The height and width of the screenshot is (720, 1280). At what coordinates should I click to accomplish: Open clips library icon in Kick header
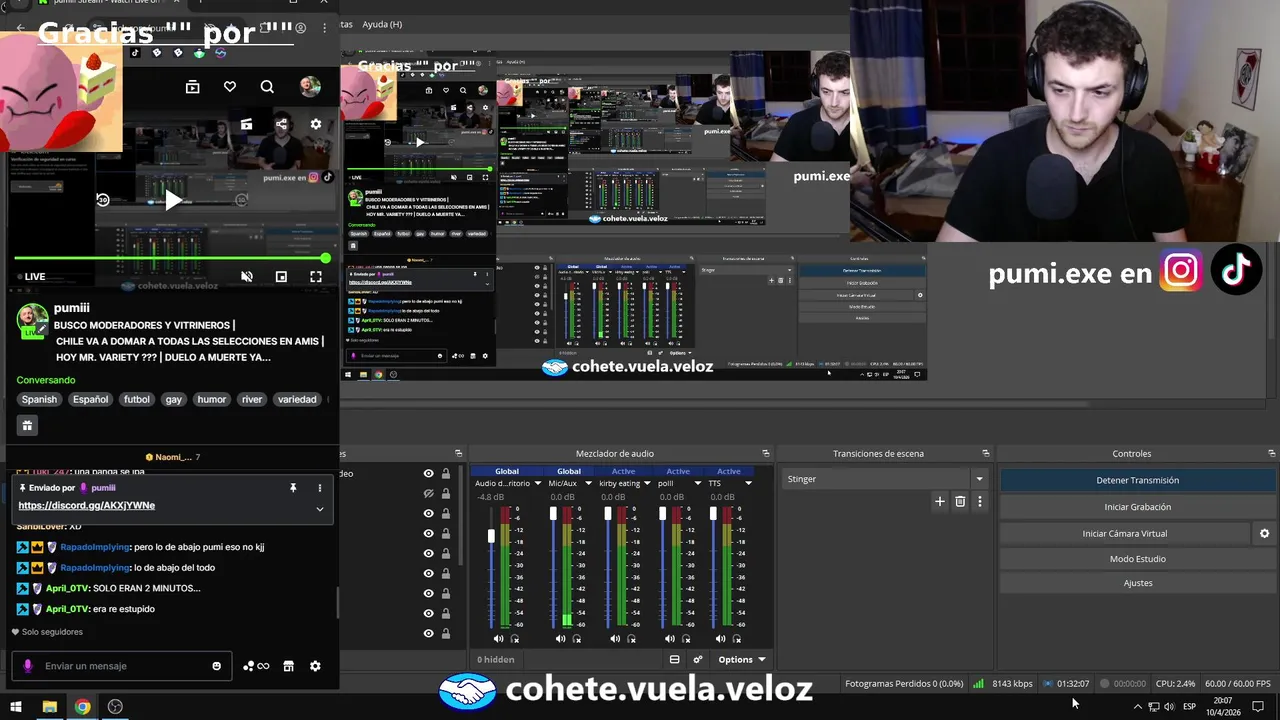[x=193, y=87]
